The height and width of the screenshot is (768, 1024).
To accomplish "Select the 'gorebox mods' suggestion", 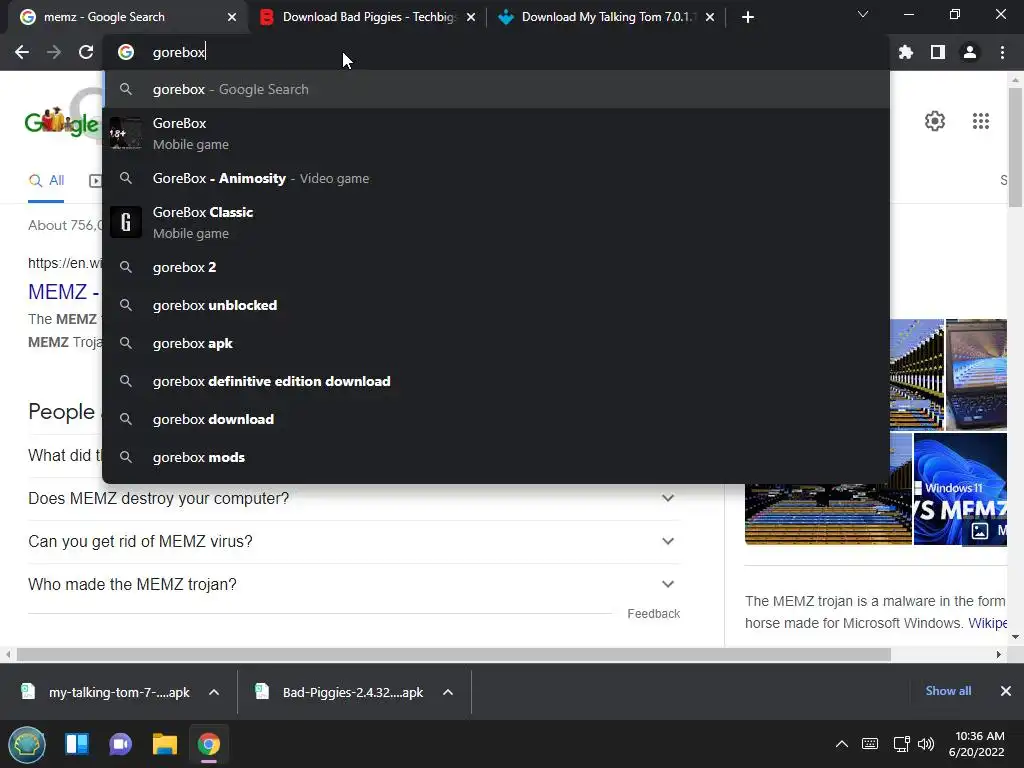I will pyautogui.click(x=496, y=457).
